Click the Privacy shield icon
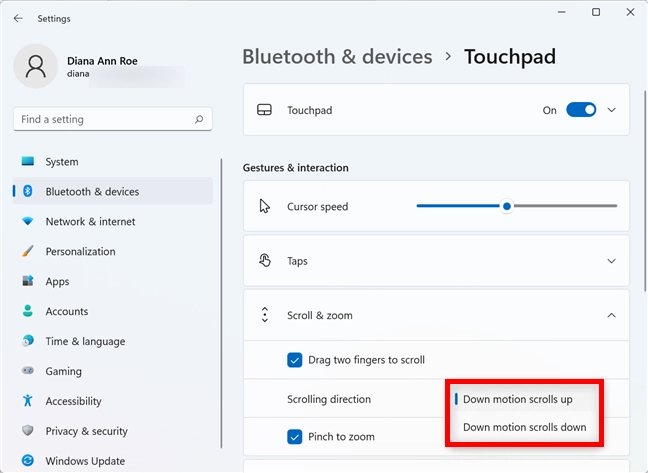This screenshot has width=648, height=473. coord(28,430)
